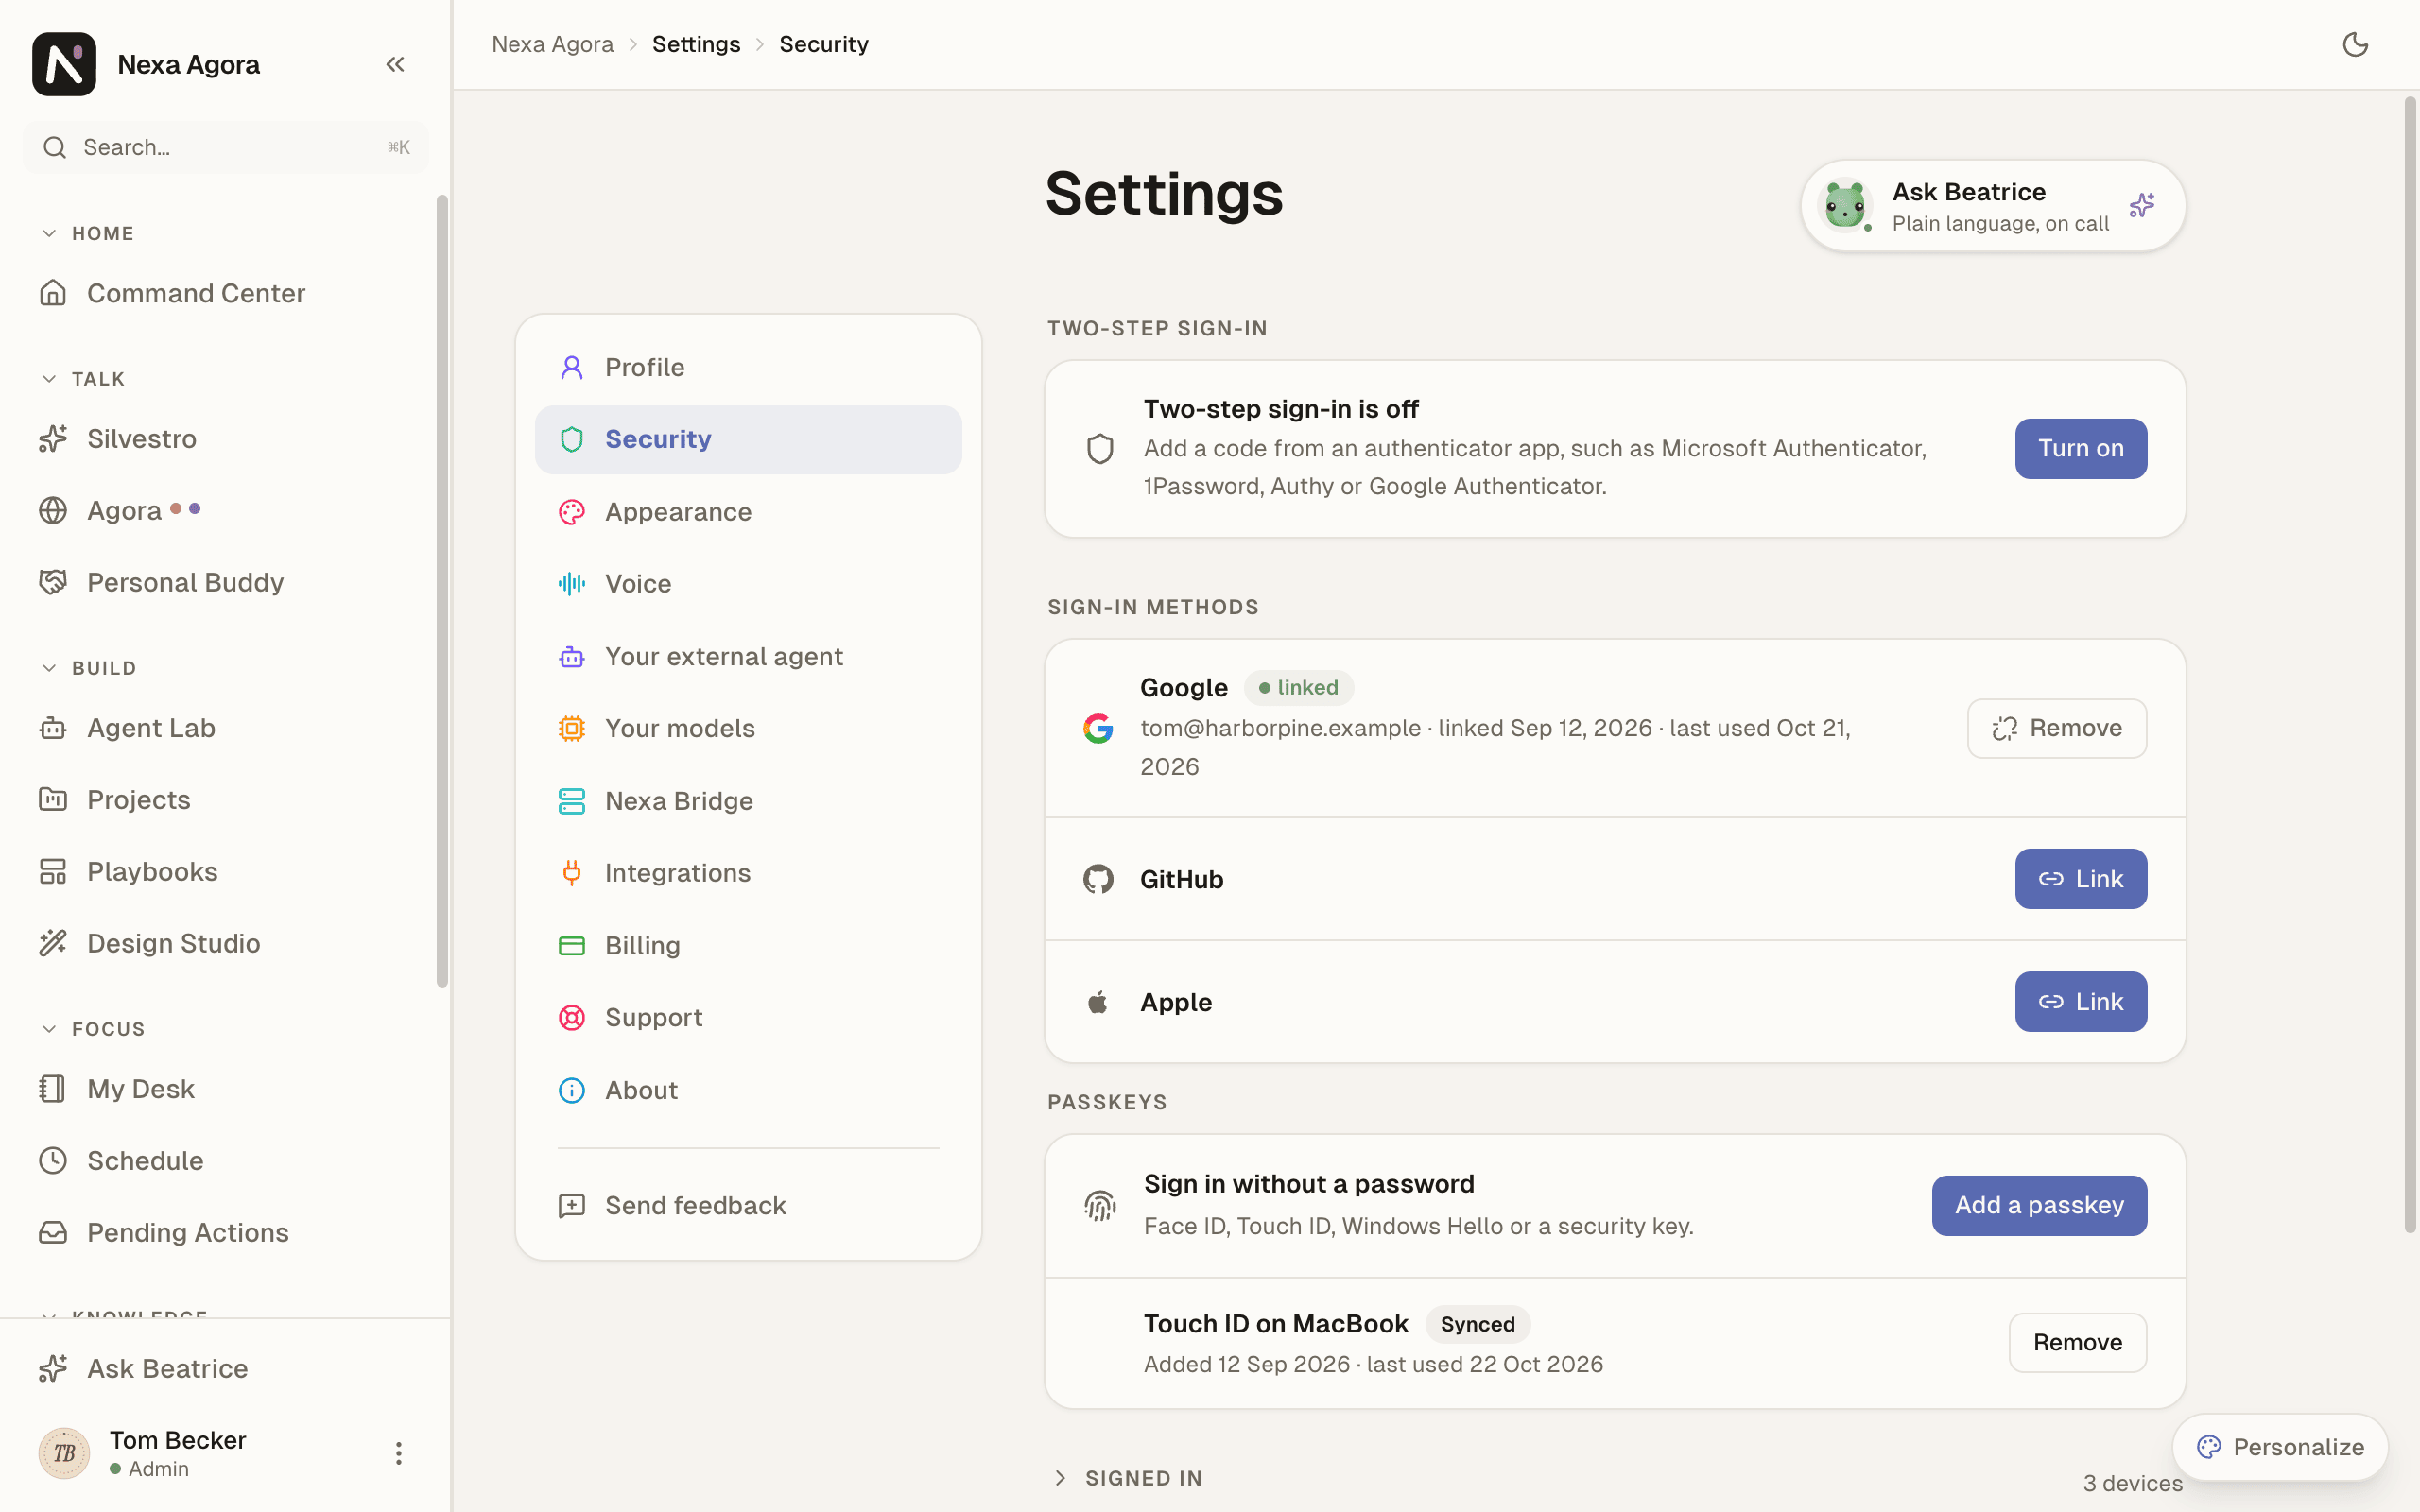The height and width of the screenshot is (1512, 2420).
Task: Open Your models settings
Action: (748, 729)
